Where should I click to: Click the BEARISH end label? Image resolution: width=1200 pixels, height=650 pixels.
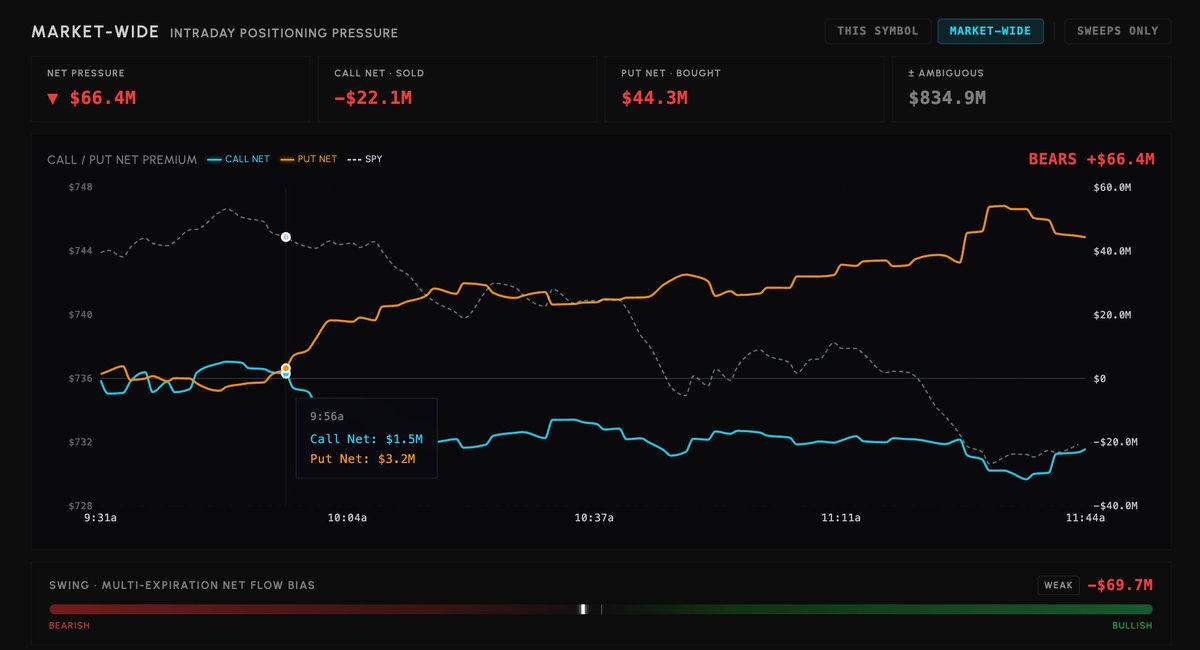69,626
